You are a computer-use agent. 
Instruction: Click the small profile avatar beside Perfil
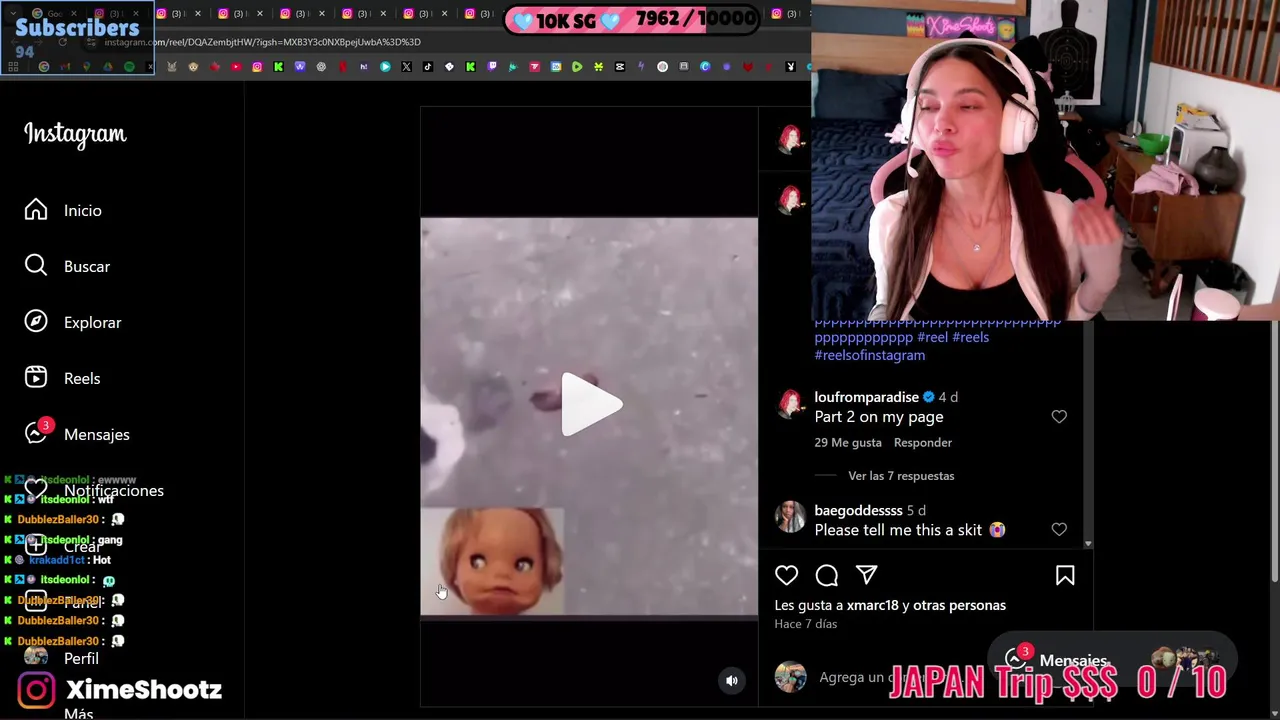(x=36, y=657)
